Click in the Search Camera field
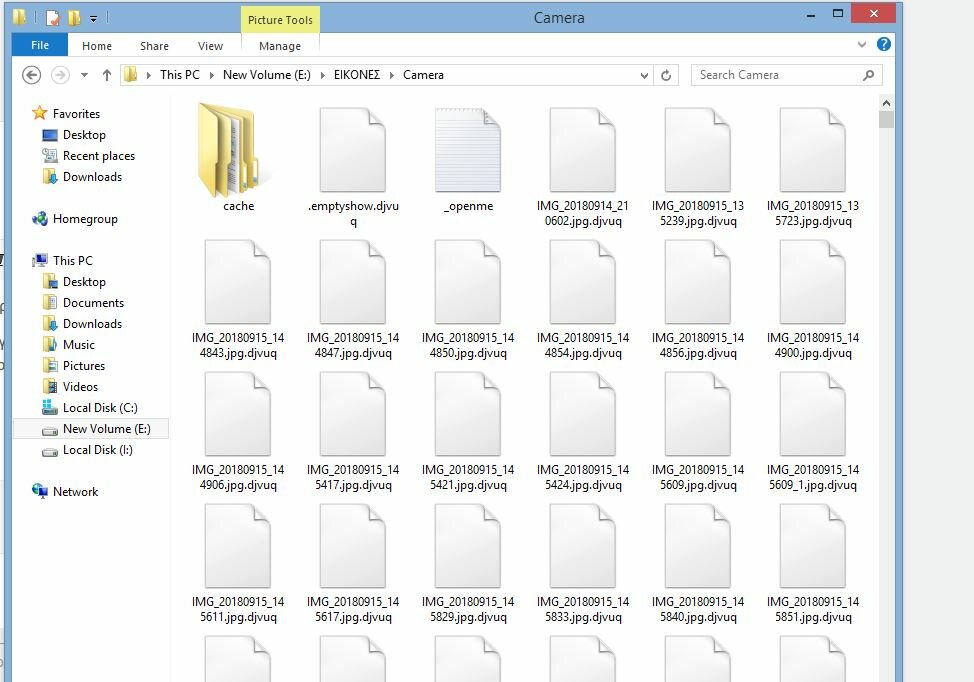 pyautogui.click(x=776, y=75)
